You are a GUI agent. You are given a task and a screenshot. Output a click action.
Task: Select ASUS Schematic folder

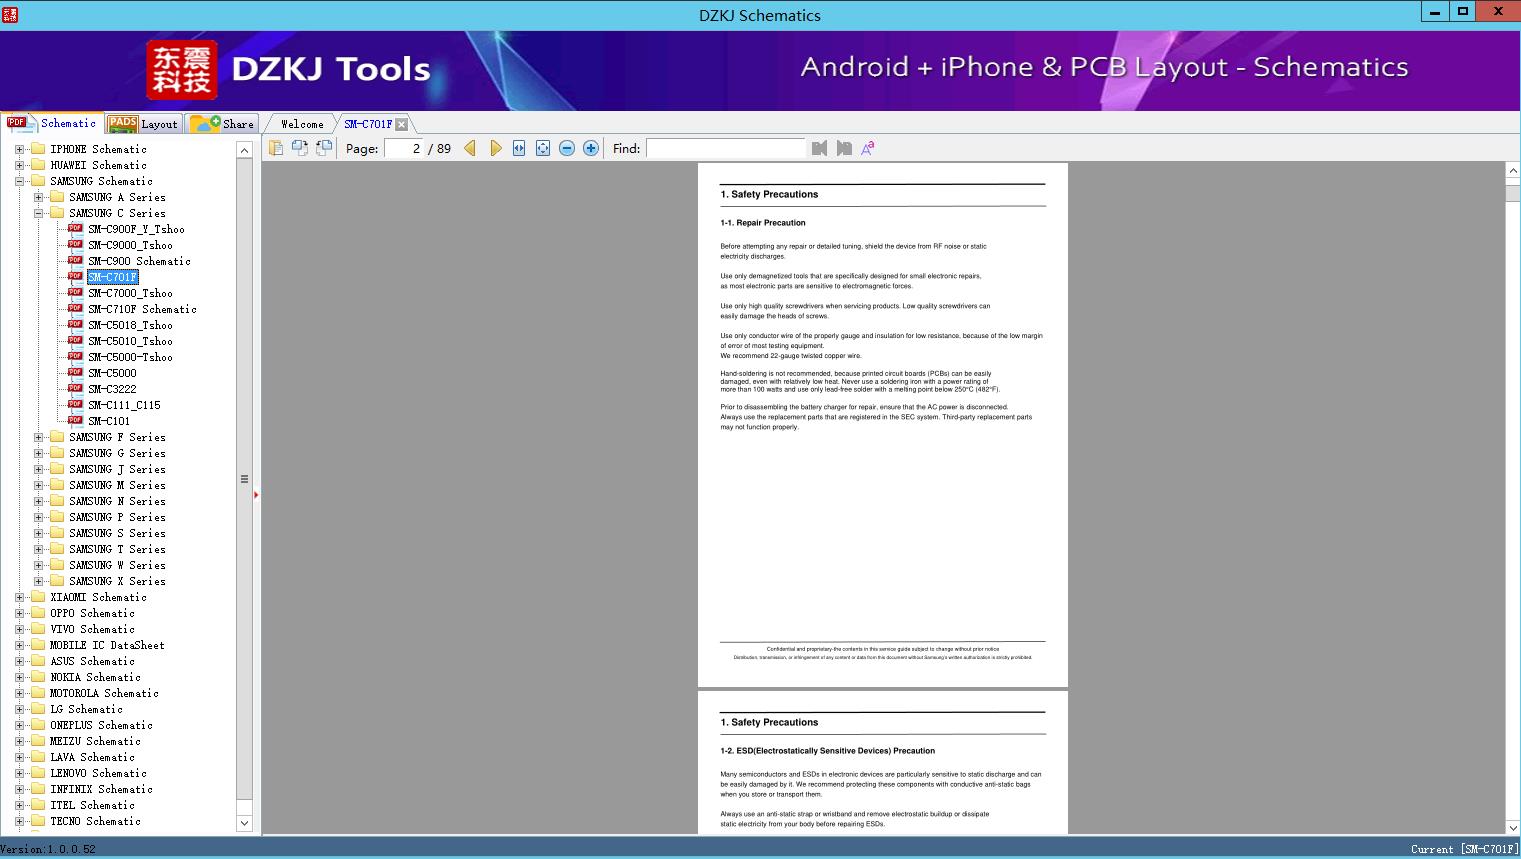click(92, 661)
